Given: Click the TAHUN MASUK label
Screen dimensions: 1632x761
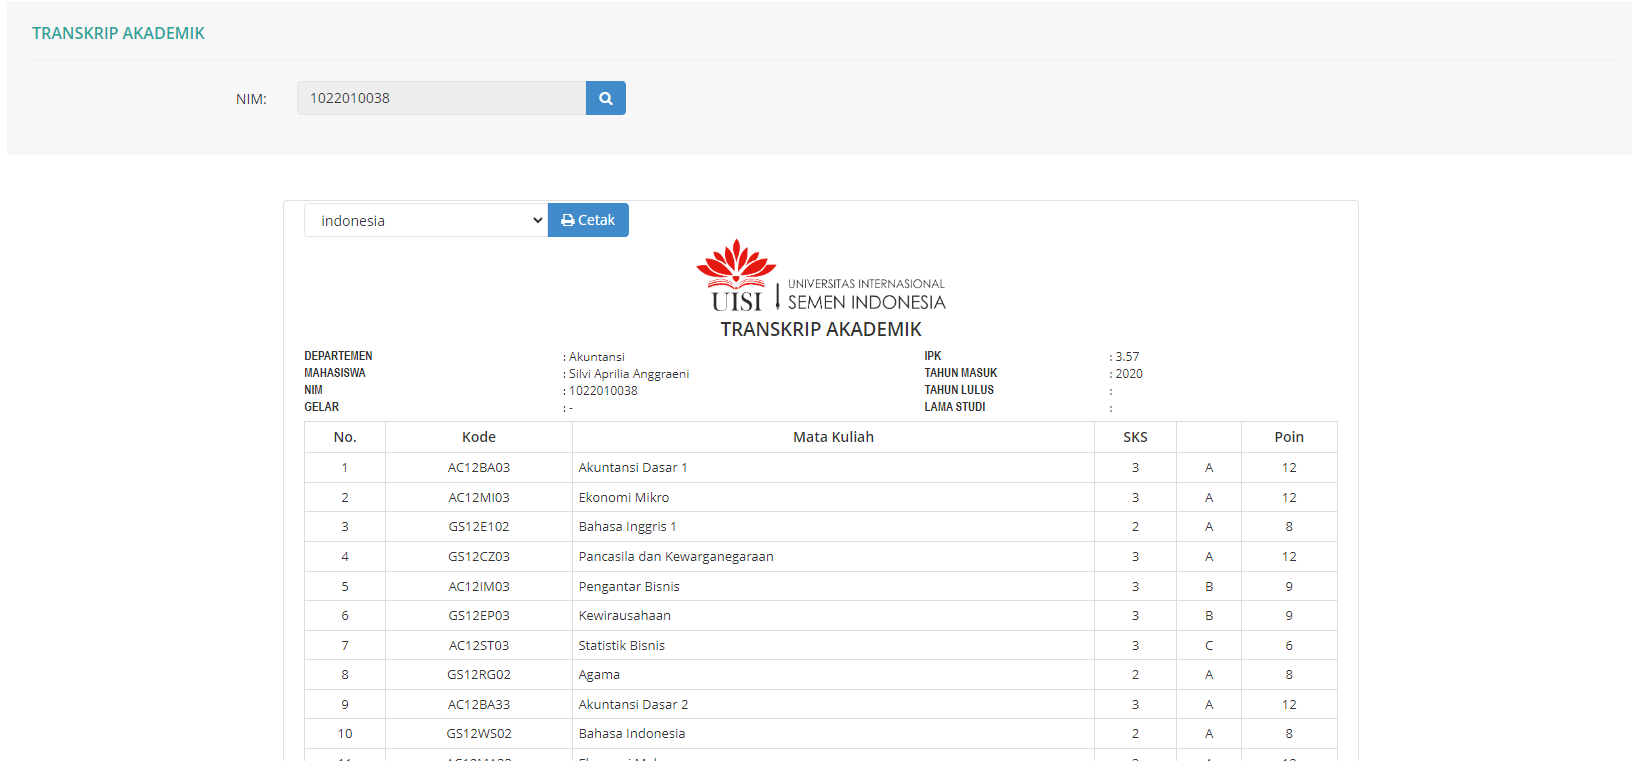Looking at the screenshot, I should point(961,373).
